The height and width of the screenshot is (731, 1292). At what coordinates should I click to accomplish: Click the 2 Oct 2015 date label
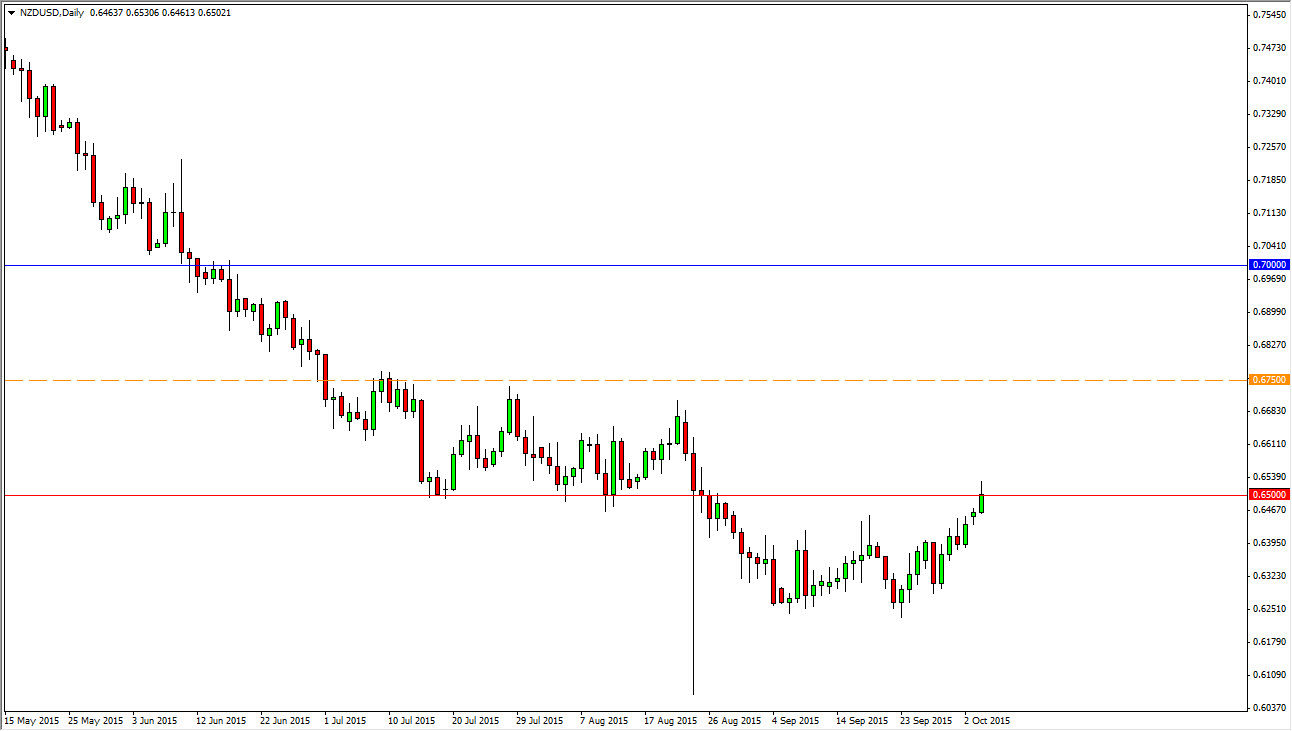point(985,720)
